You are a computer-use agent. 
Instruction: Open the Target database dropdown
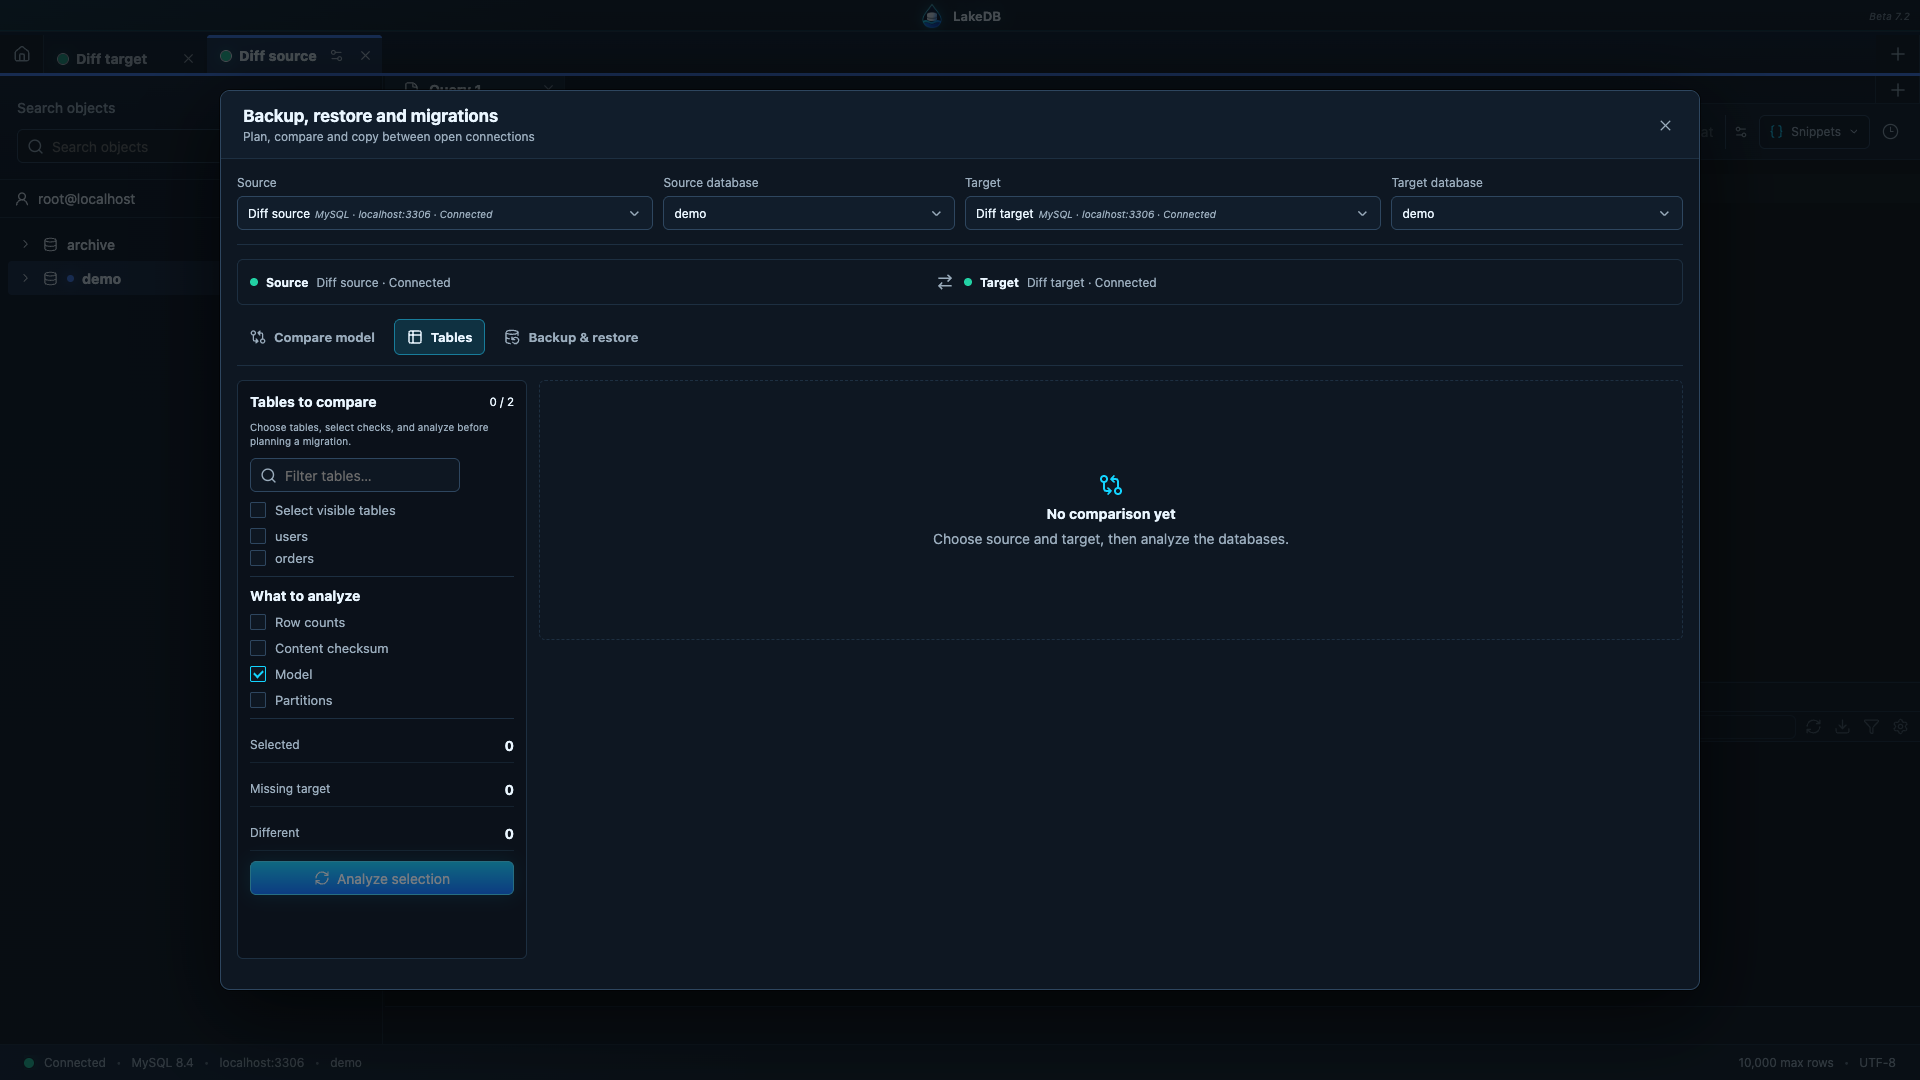(1536, 213)
